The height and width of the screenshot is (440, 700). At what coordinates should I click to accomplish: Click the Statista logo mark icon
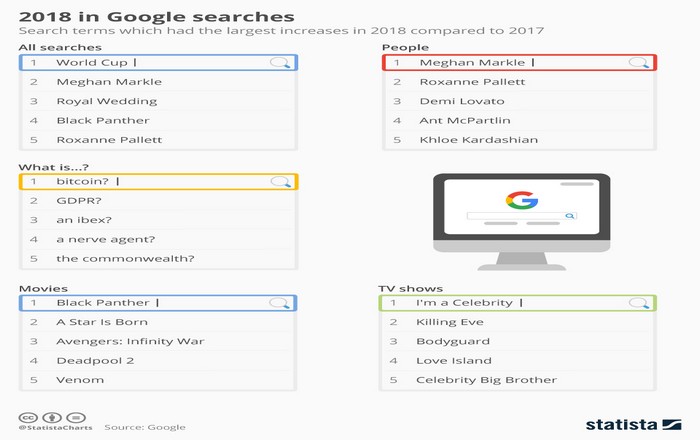(x=672, y=424)
